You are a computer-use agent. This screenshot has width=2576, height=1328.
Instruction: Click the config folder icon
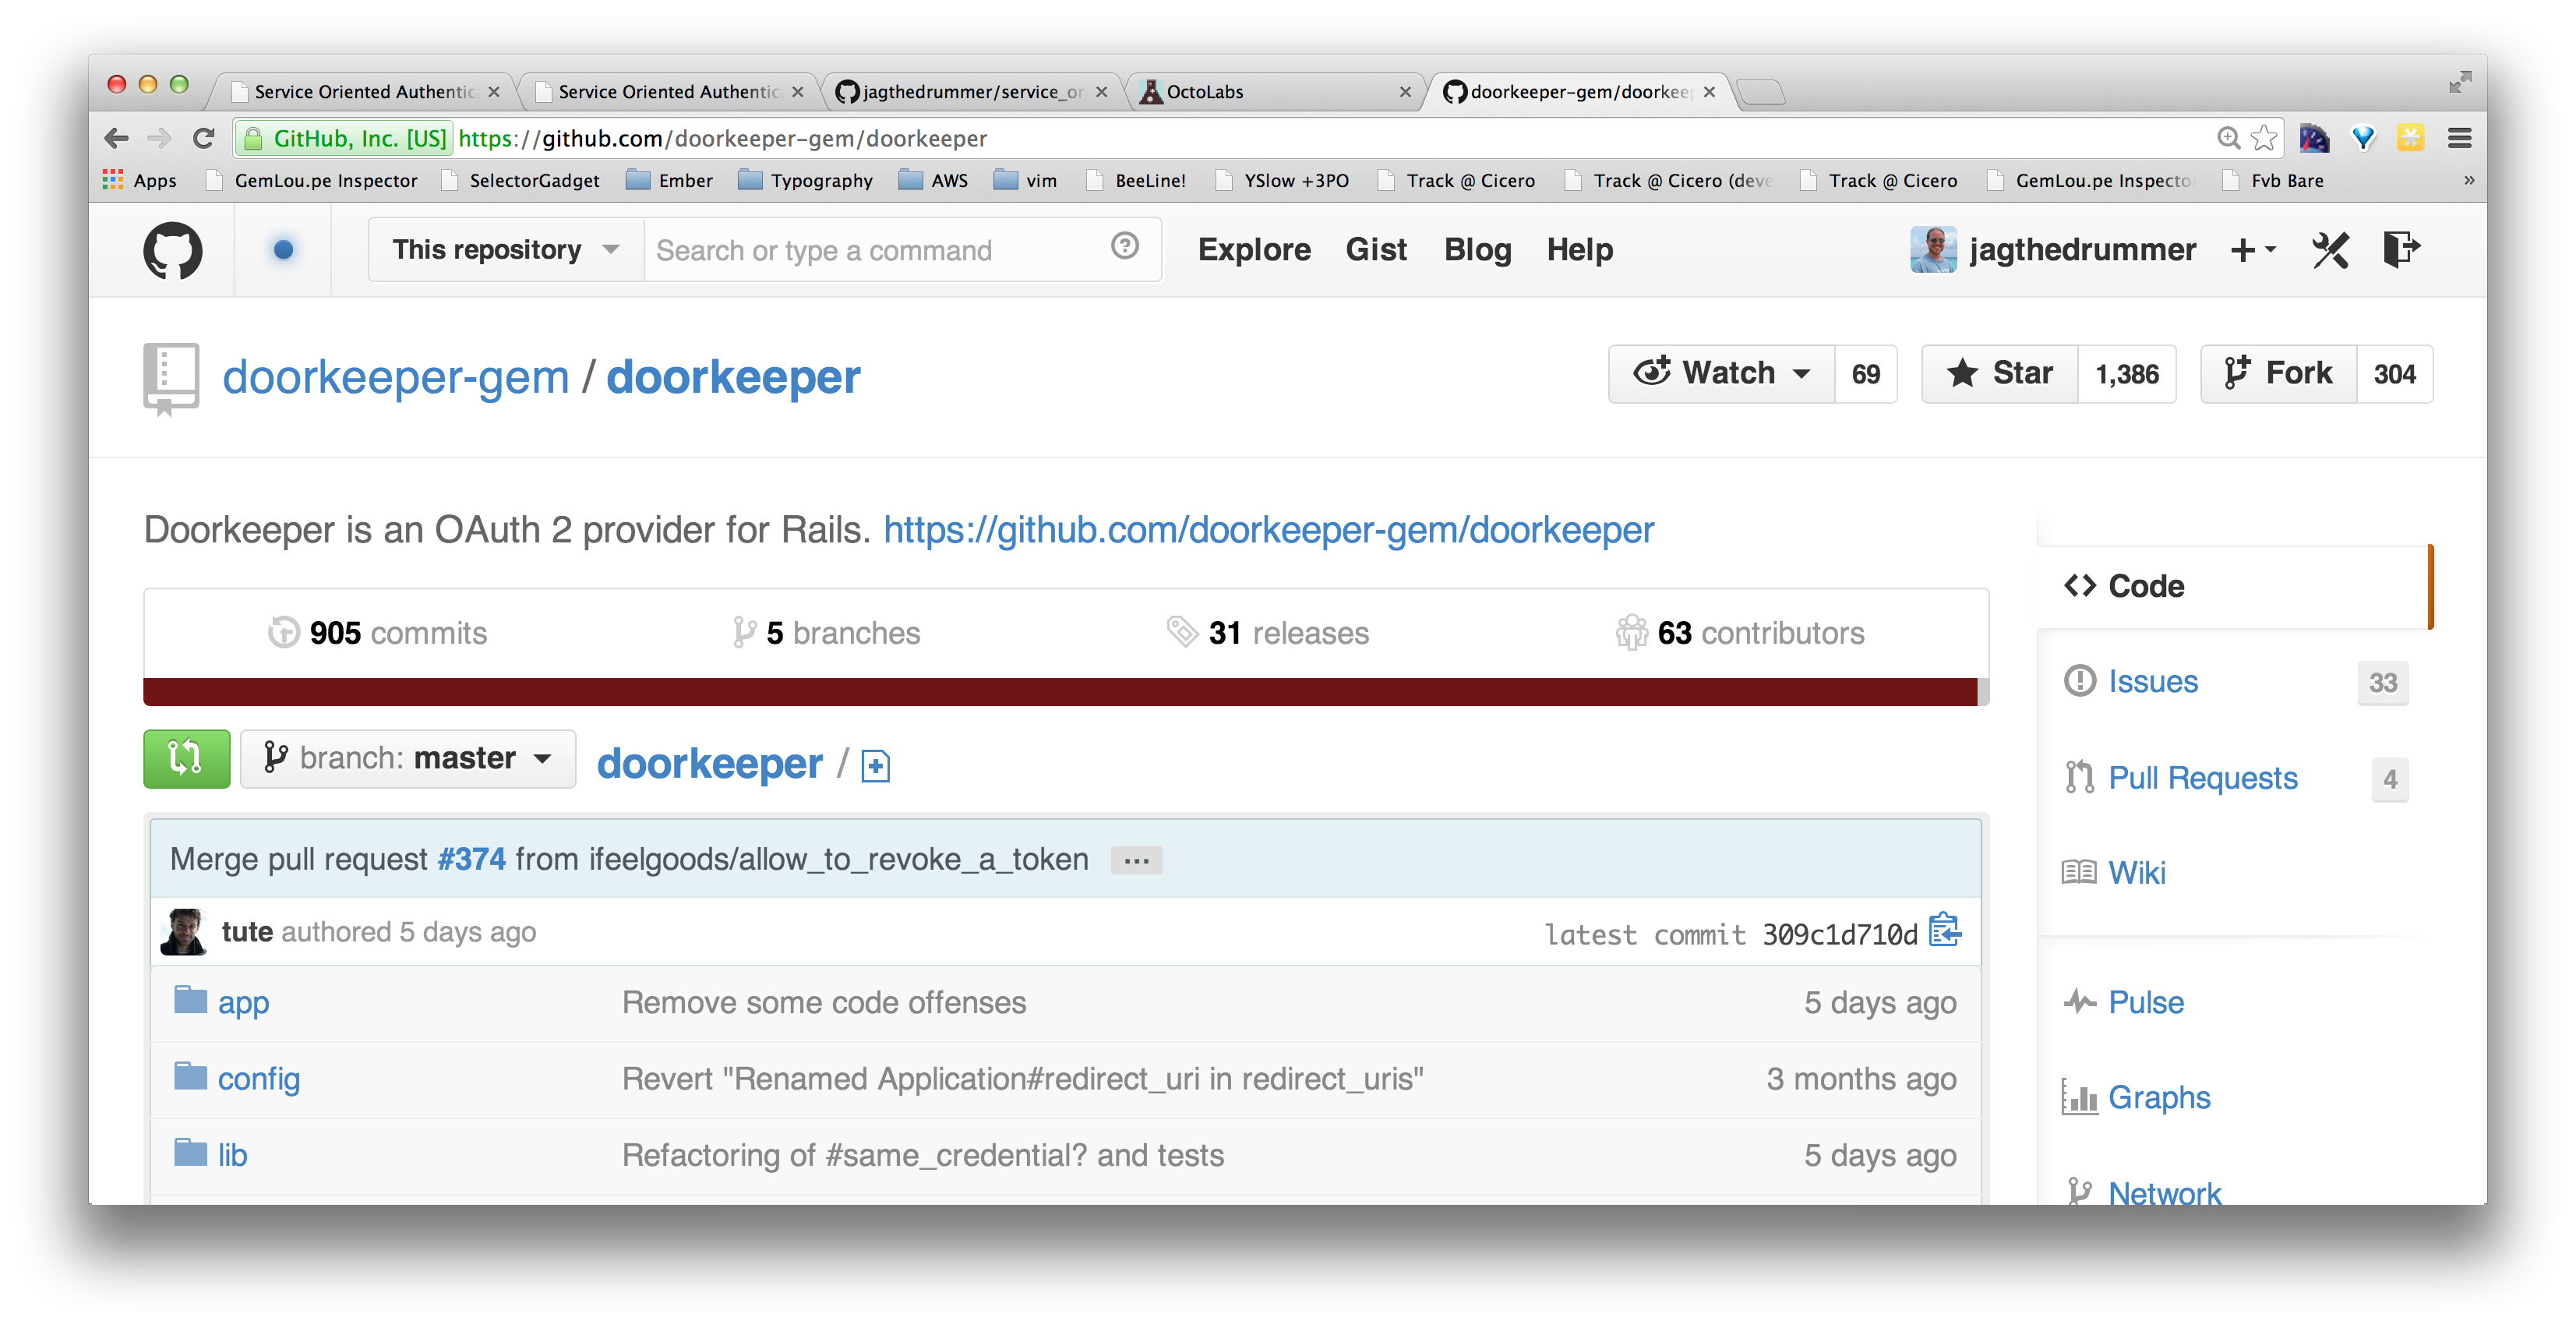click(x=190, y=1076)
